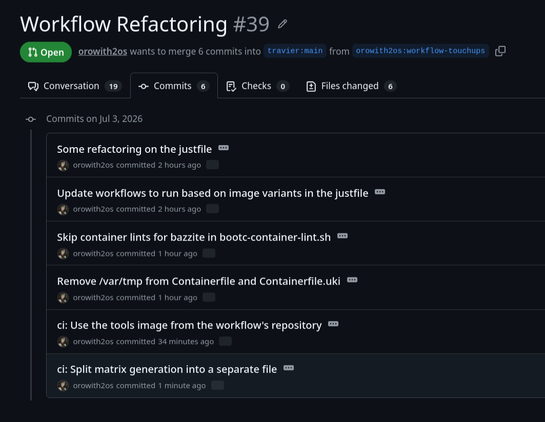Click the Checks count badge 0

[x=283, y=86]
